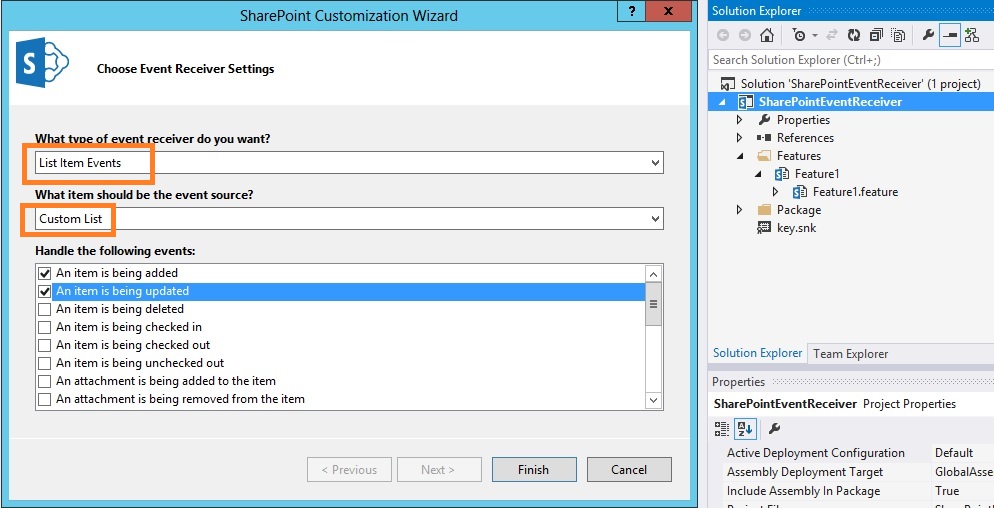Click the Finish button
This screenshot has height=508, width=994.
click(x=534, y=470)
